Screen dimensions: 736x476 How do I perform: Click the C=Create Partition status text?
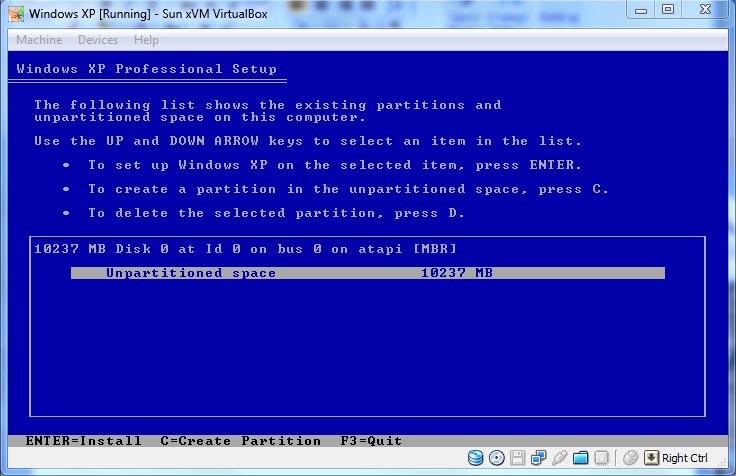click(x=241, y=441)
